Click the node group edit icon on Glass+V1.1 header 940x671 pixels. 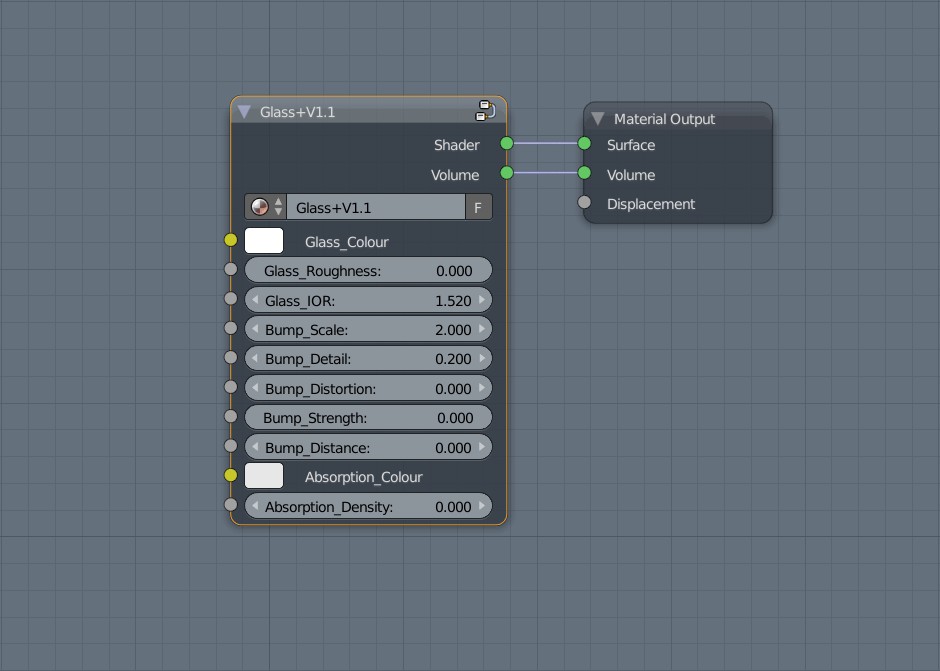[485, 112]
